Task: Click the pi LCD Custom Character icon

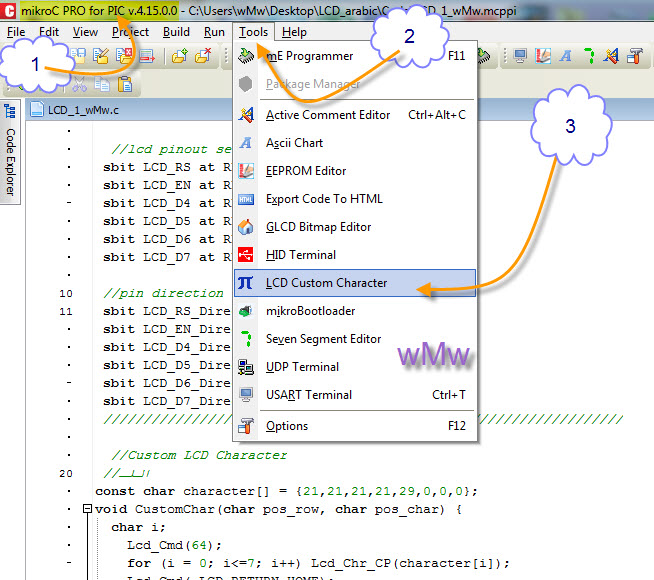Action: point(245,283)
